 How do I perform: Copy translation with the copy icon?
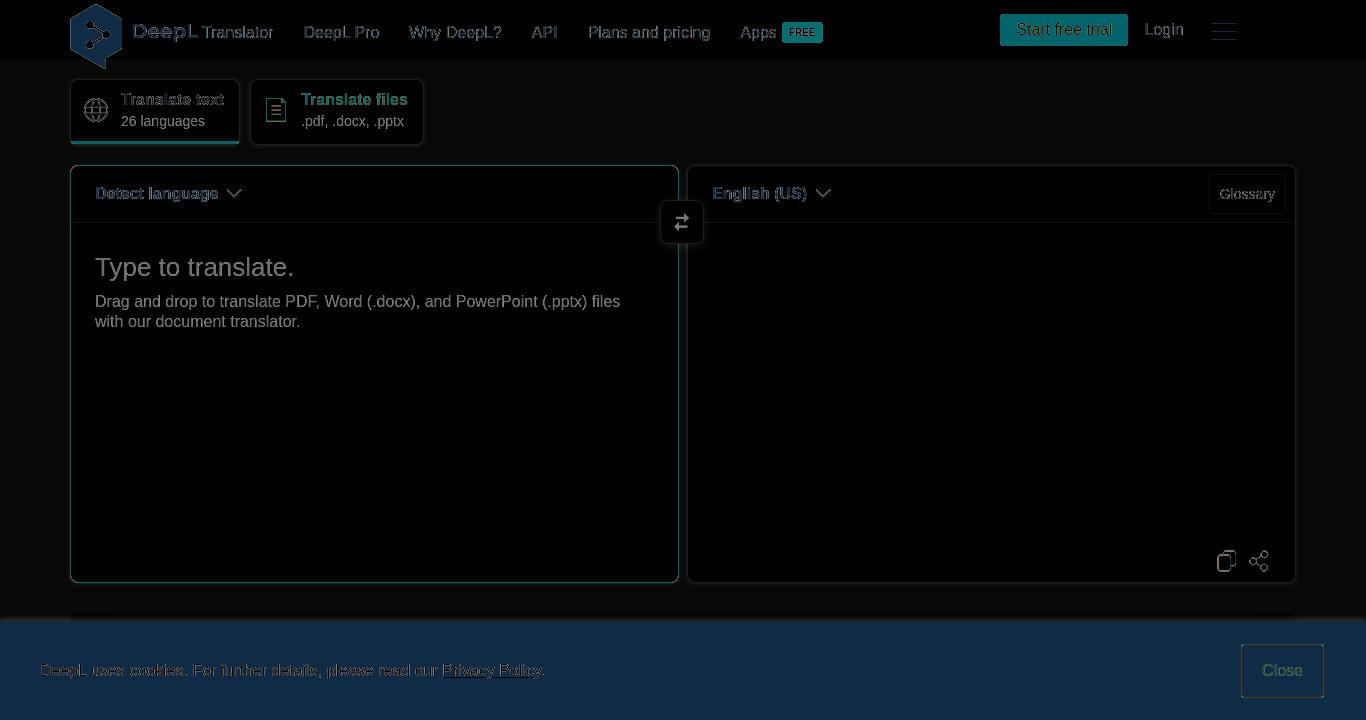point(1227,561)
